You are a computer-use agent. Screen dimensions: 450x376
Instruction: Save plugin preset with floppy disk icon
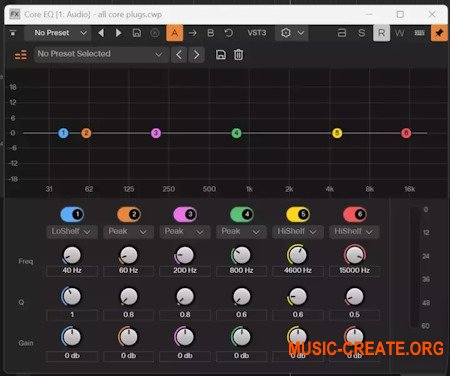(221, 54)
